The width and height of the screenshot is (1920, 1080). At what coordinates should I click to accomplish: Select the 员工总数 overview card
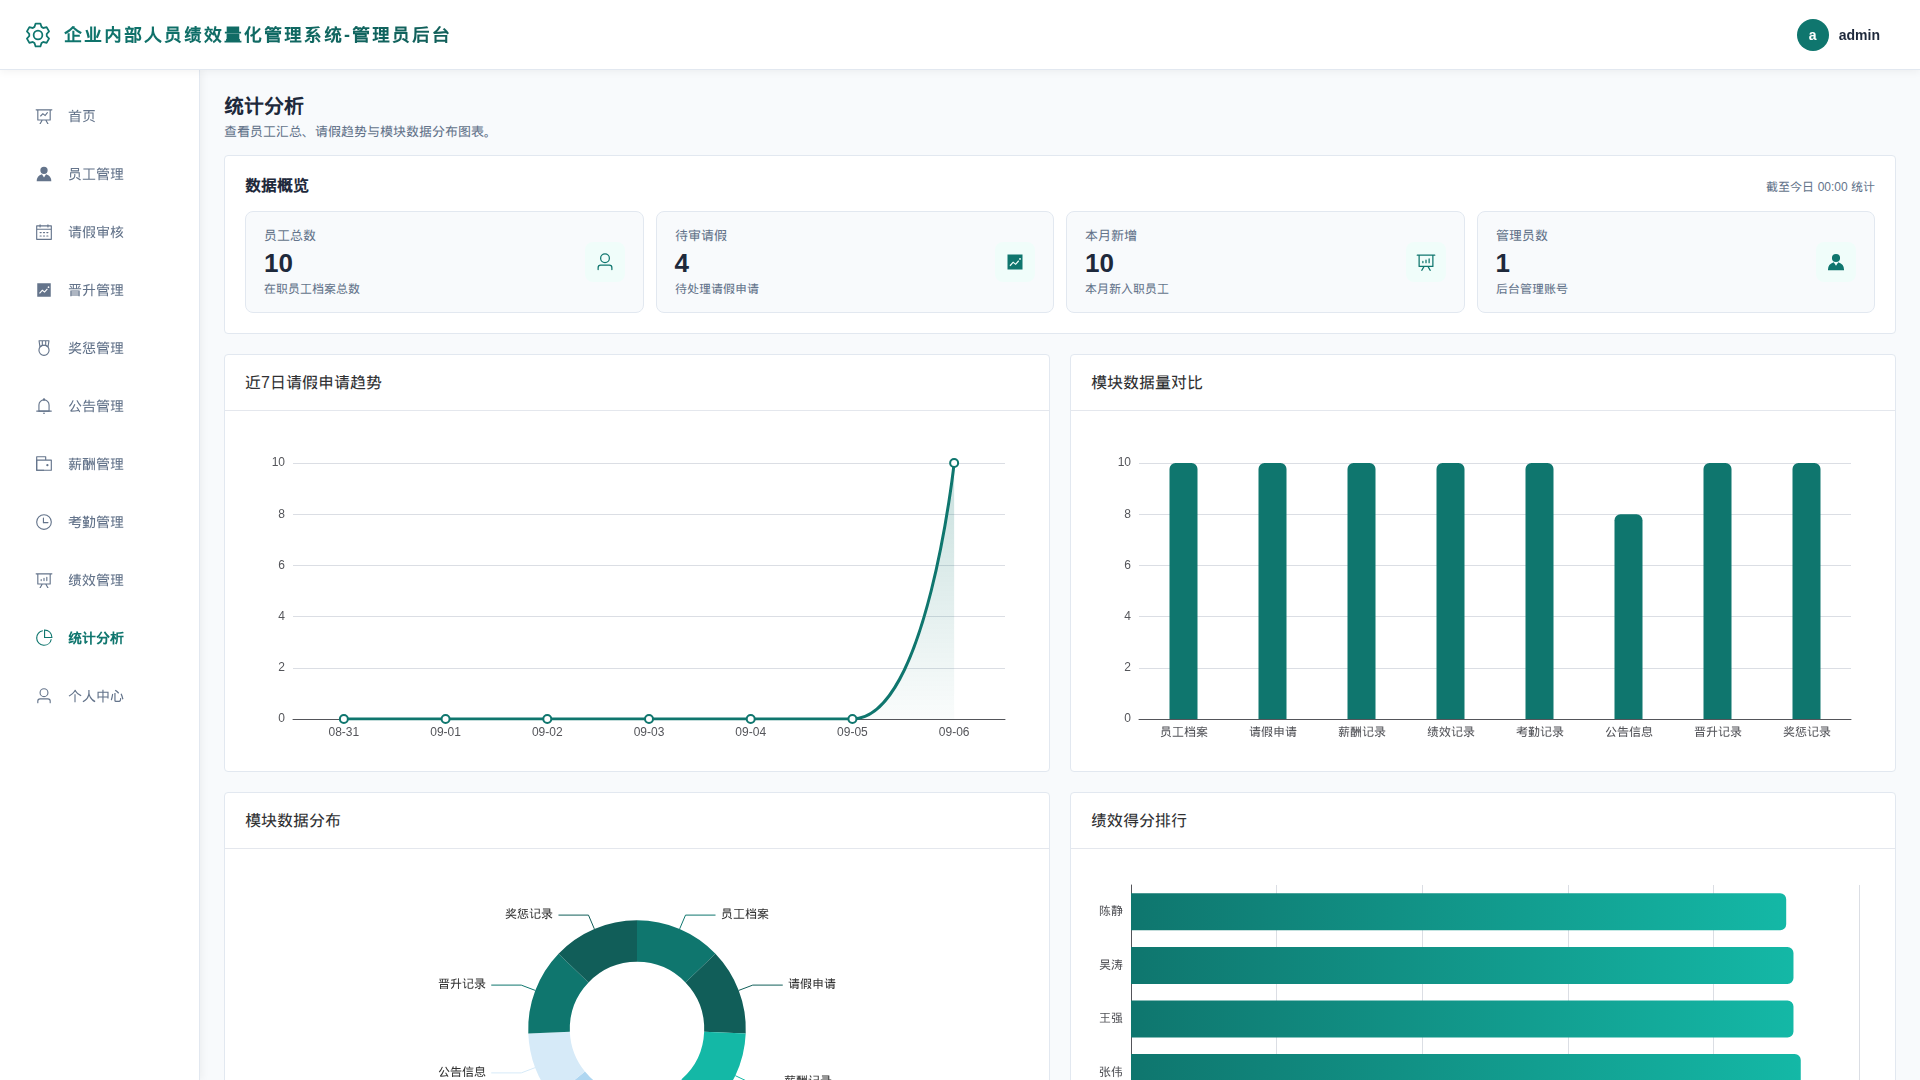[444, 262]
